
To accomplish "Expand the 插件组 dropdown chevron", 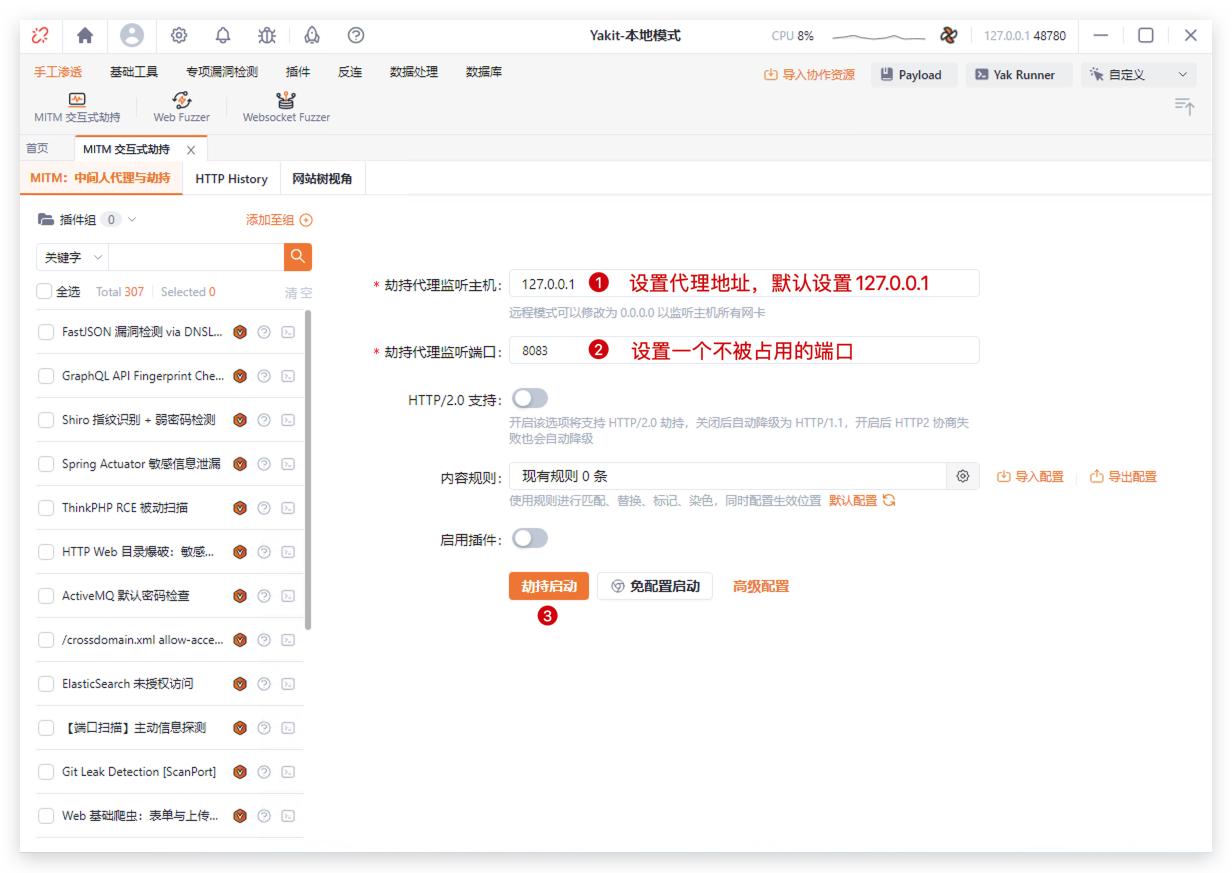I will [x=132, y=220].
